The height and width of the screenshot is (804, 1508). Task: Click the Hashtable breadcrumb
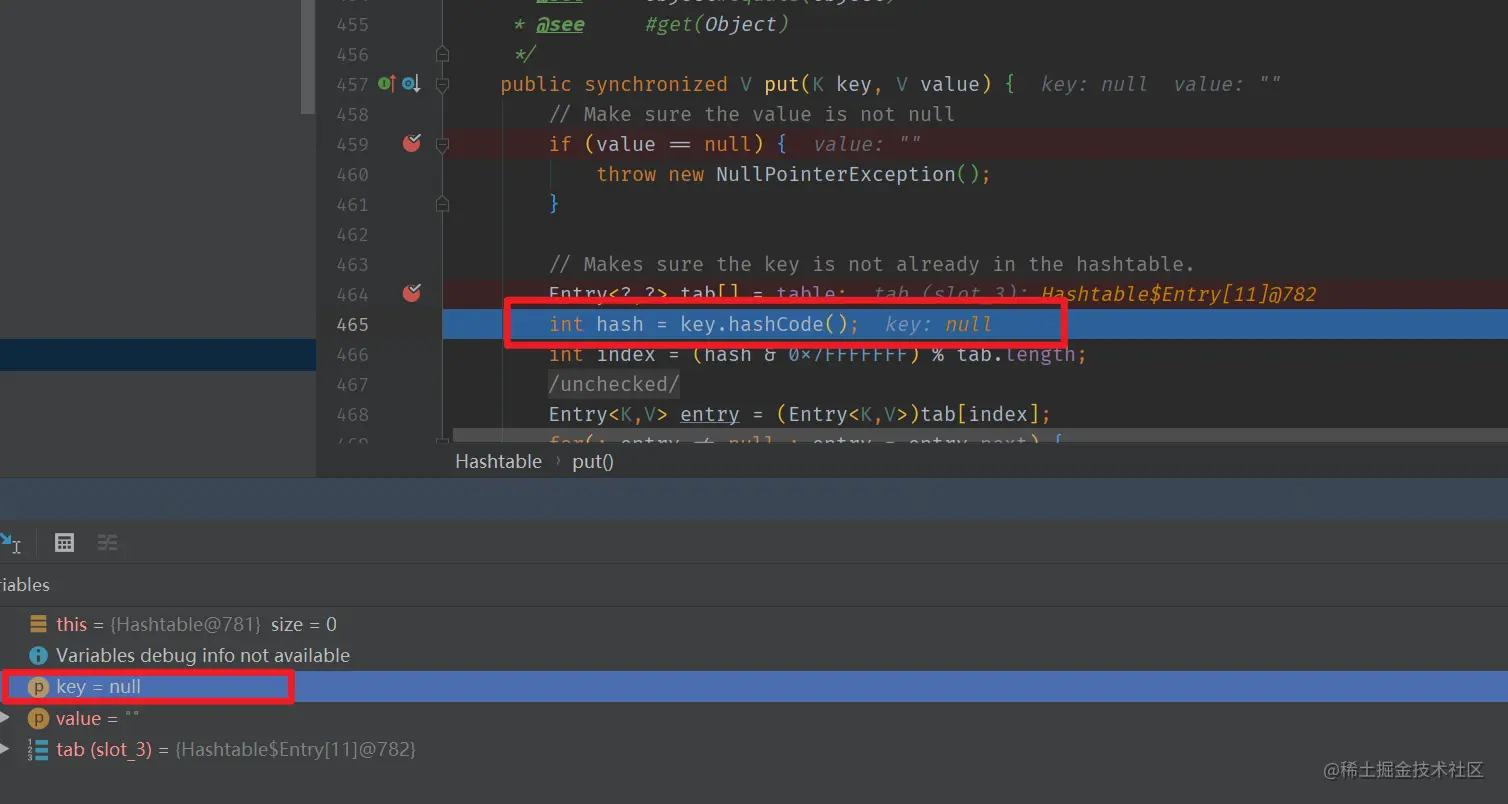coord(498,461)
